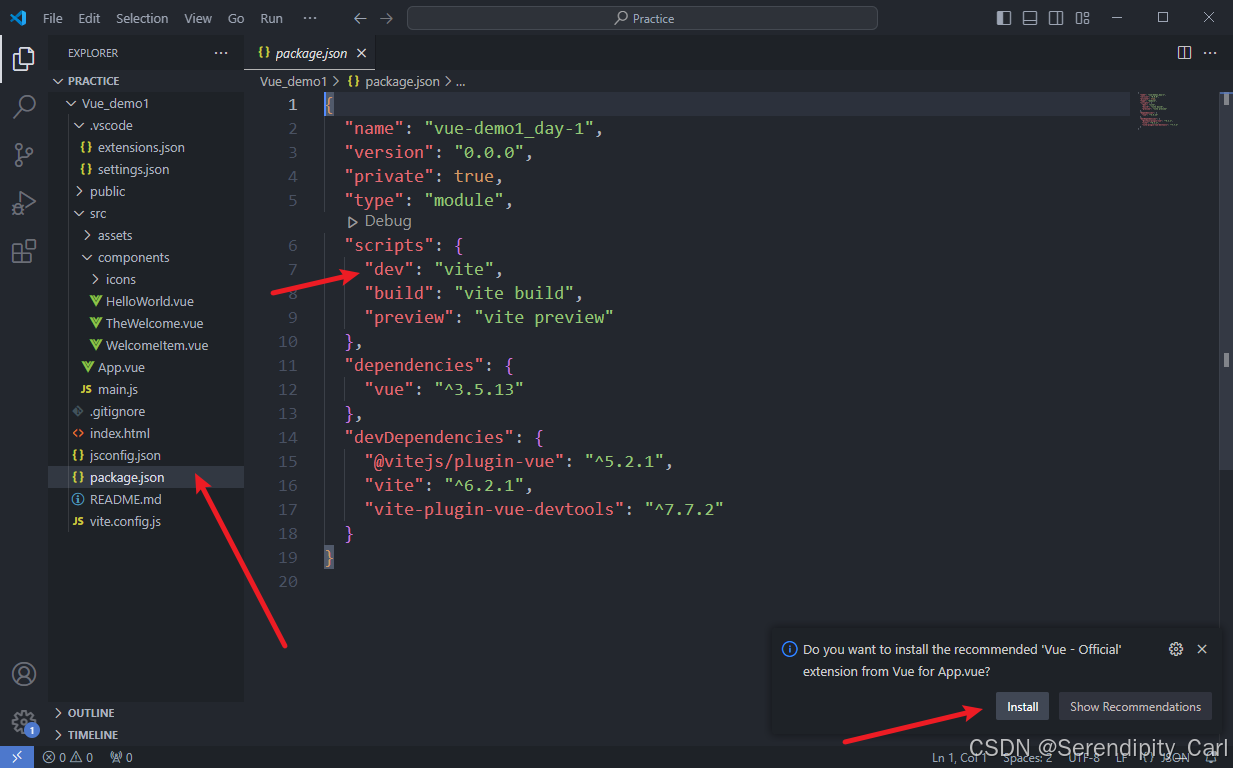Viewport: 1233px width, 768px height.
Task: Click the editor minimap
Action: click(1158, 110)
